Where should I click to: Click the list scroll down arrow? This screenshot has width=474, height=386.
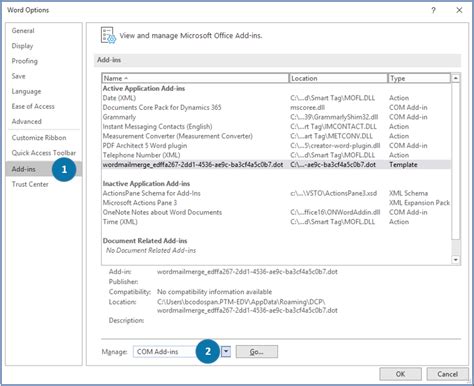coord(455,260)
